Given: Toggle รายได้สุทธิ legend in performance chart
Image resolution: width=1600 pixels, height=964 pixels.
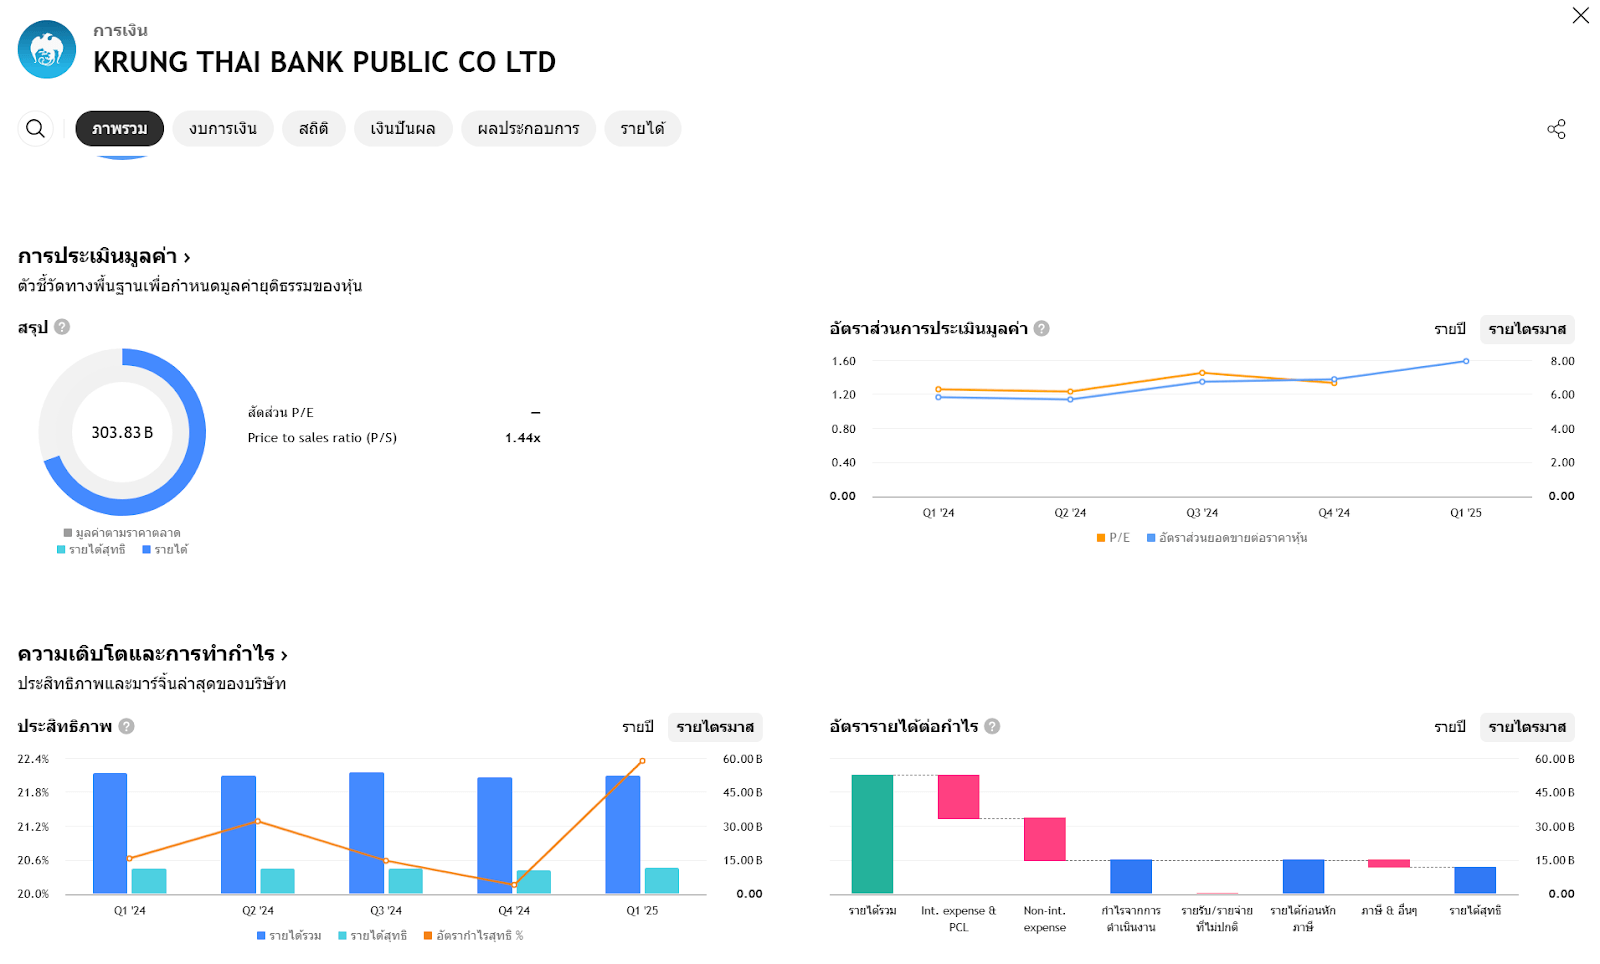Looking at the screenshot, I should 373,936.
